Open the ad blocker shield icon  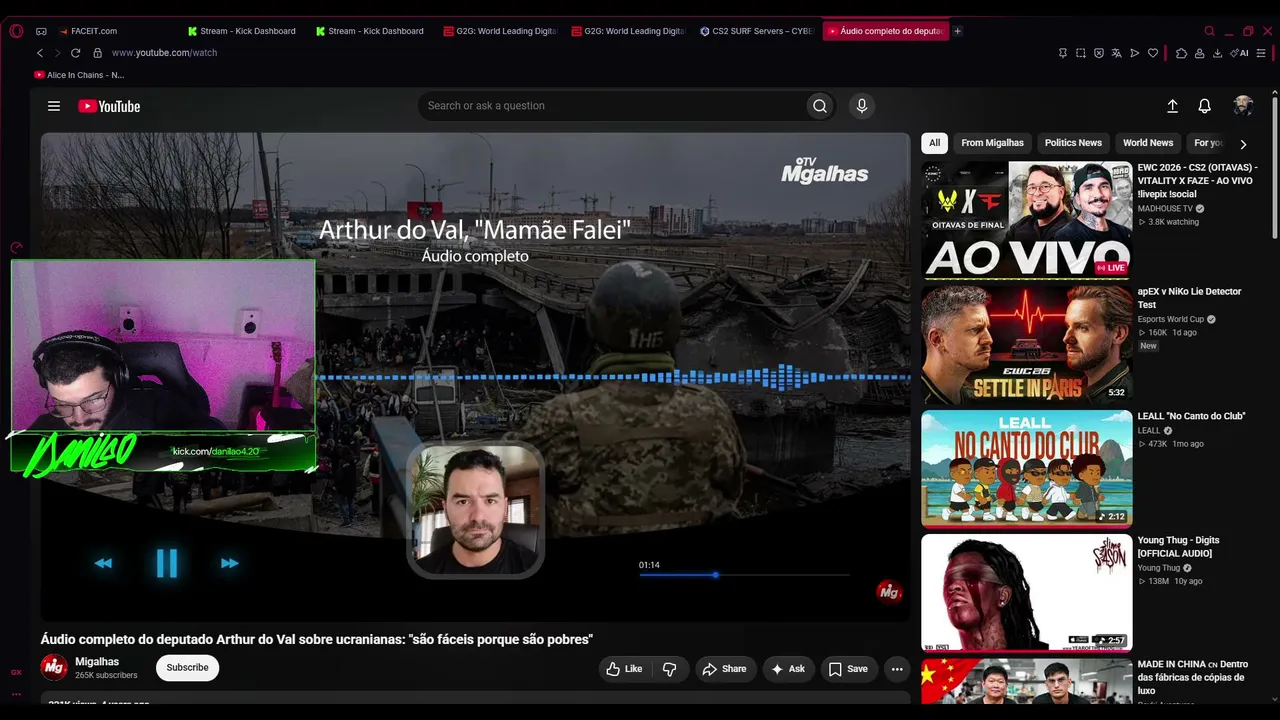pyautogui.click(x=1099, y=53)
